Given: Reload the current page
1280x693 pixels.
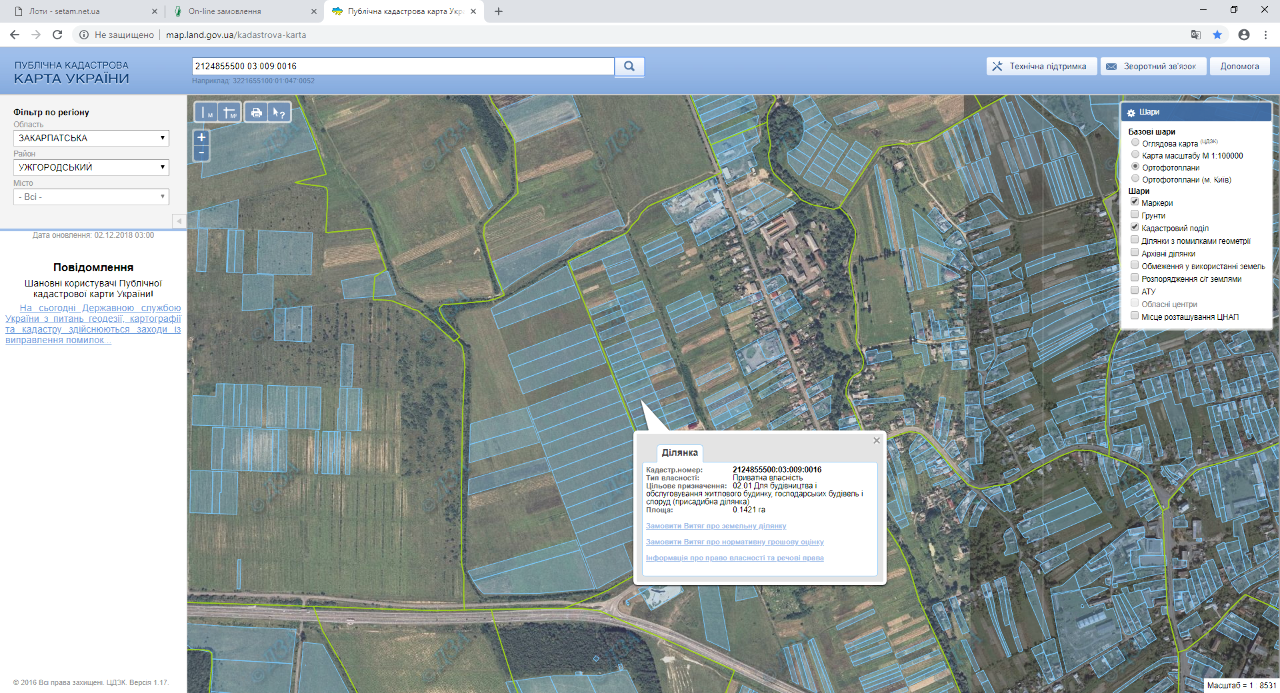Looking at the screenshot, I should [57, 34].
